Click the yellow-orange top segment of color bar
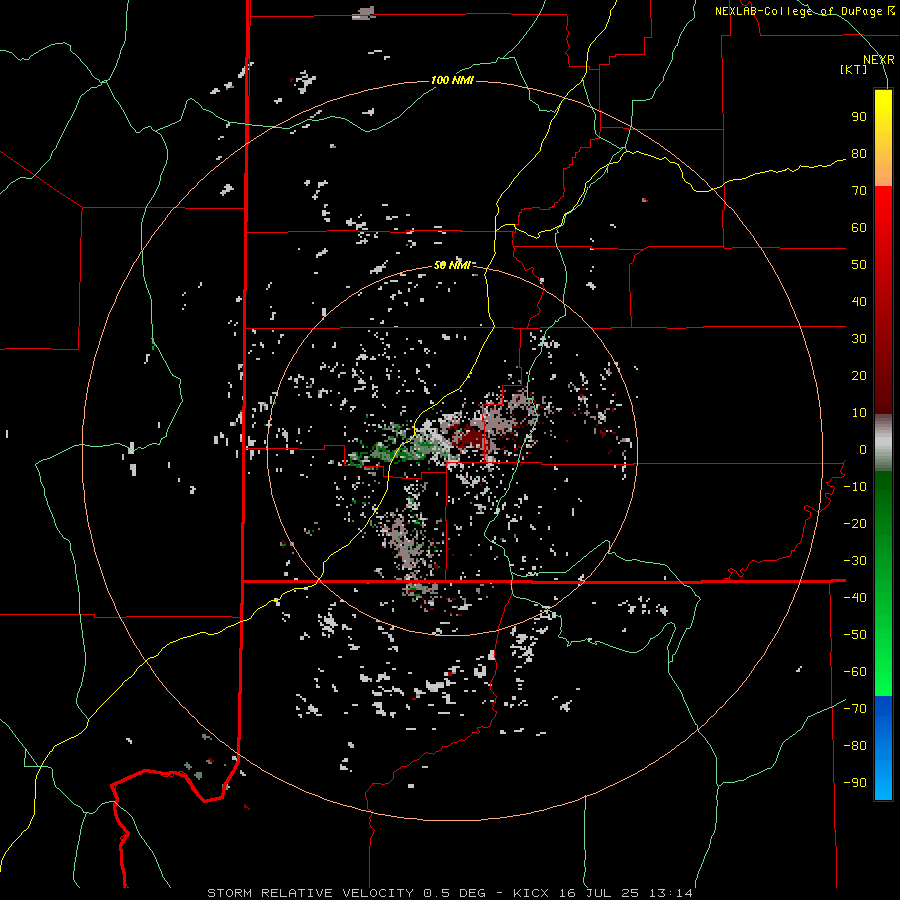The width and height of the screenshot is (900, 900). click(x=883, y=138)
